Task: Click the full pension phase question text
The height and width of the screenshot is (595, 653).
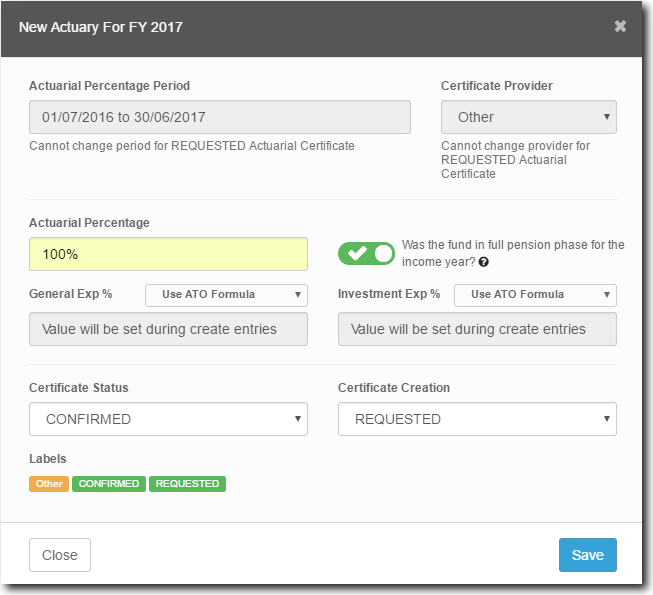Action: pyautogui.click(x=512, y=253)
